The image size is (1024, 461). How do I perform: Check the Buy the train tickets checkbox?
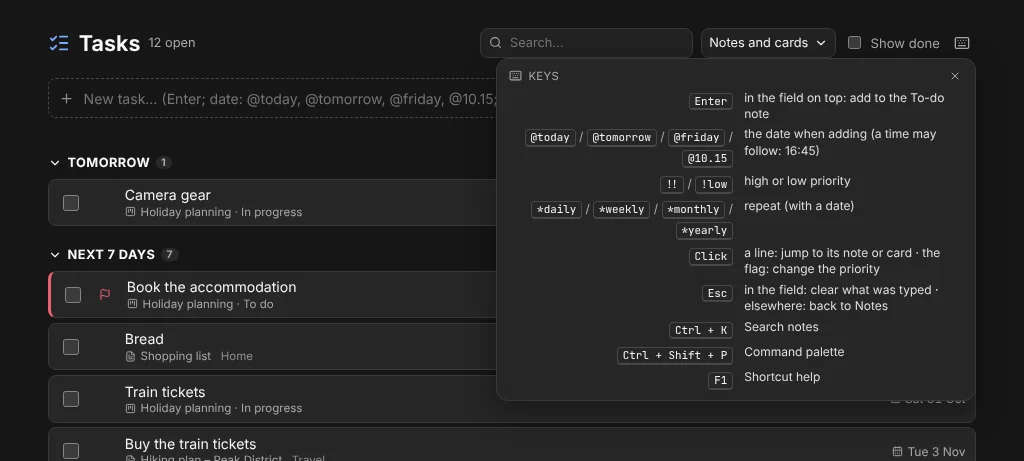(71, 451)
